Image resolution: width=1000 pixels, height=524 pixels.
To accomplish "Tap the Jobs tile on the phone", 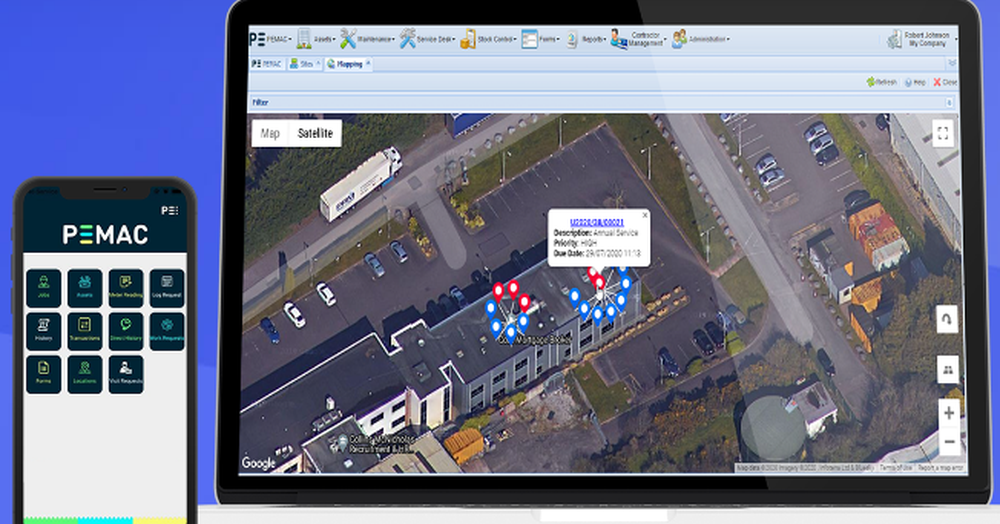I will [x=44, y=287].
